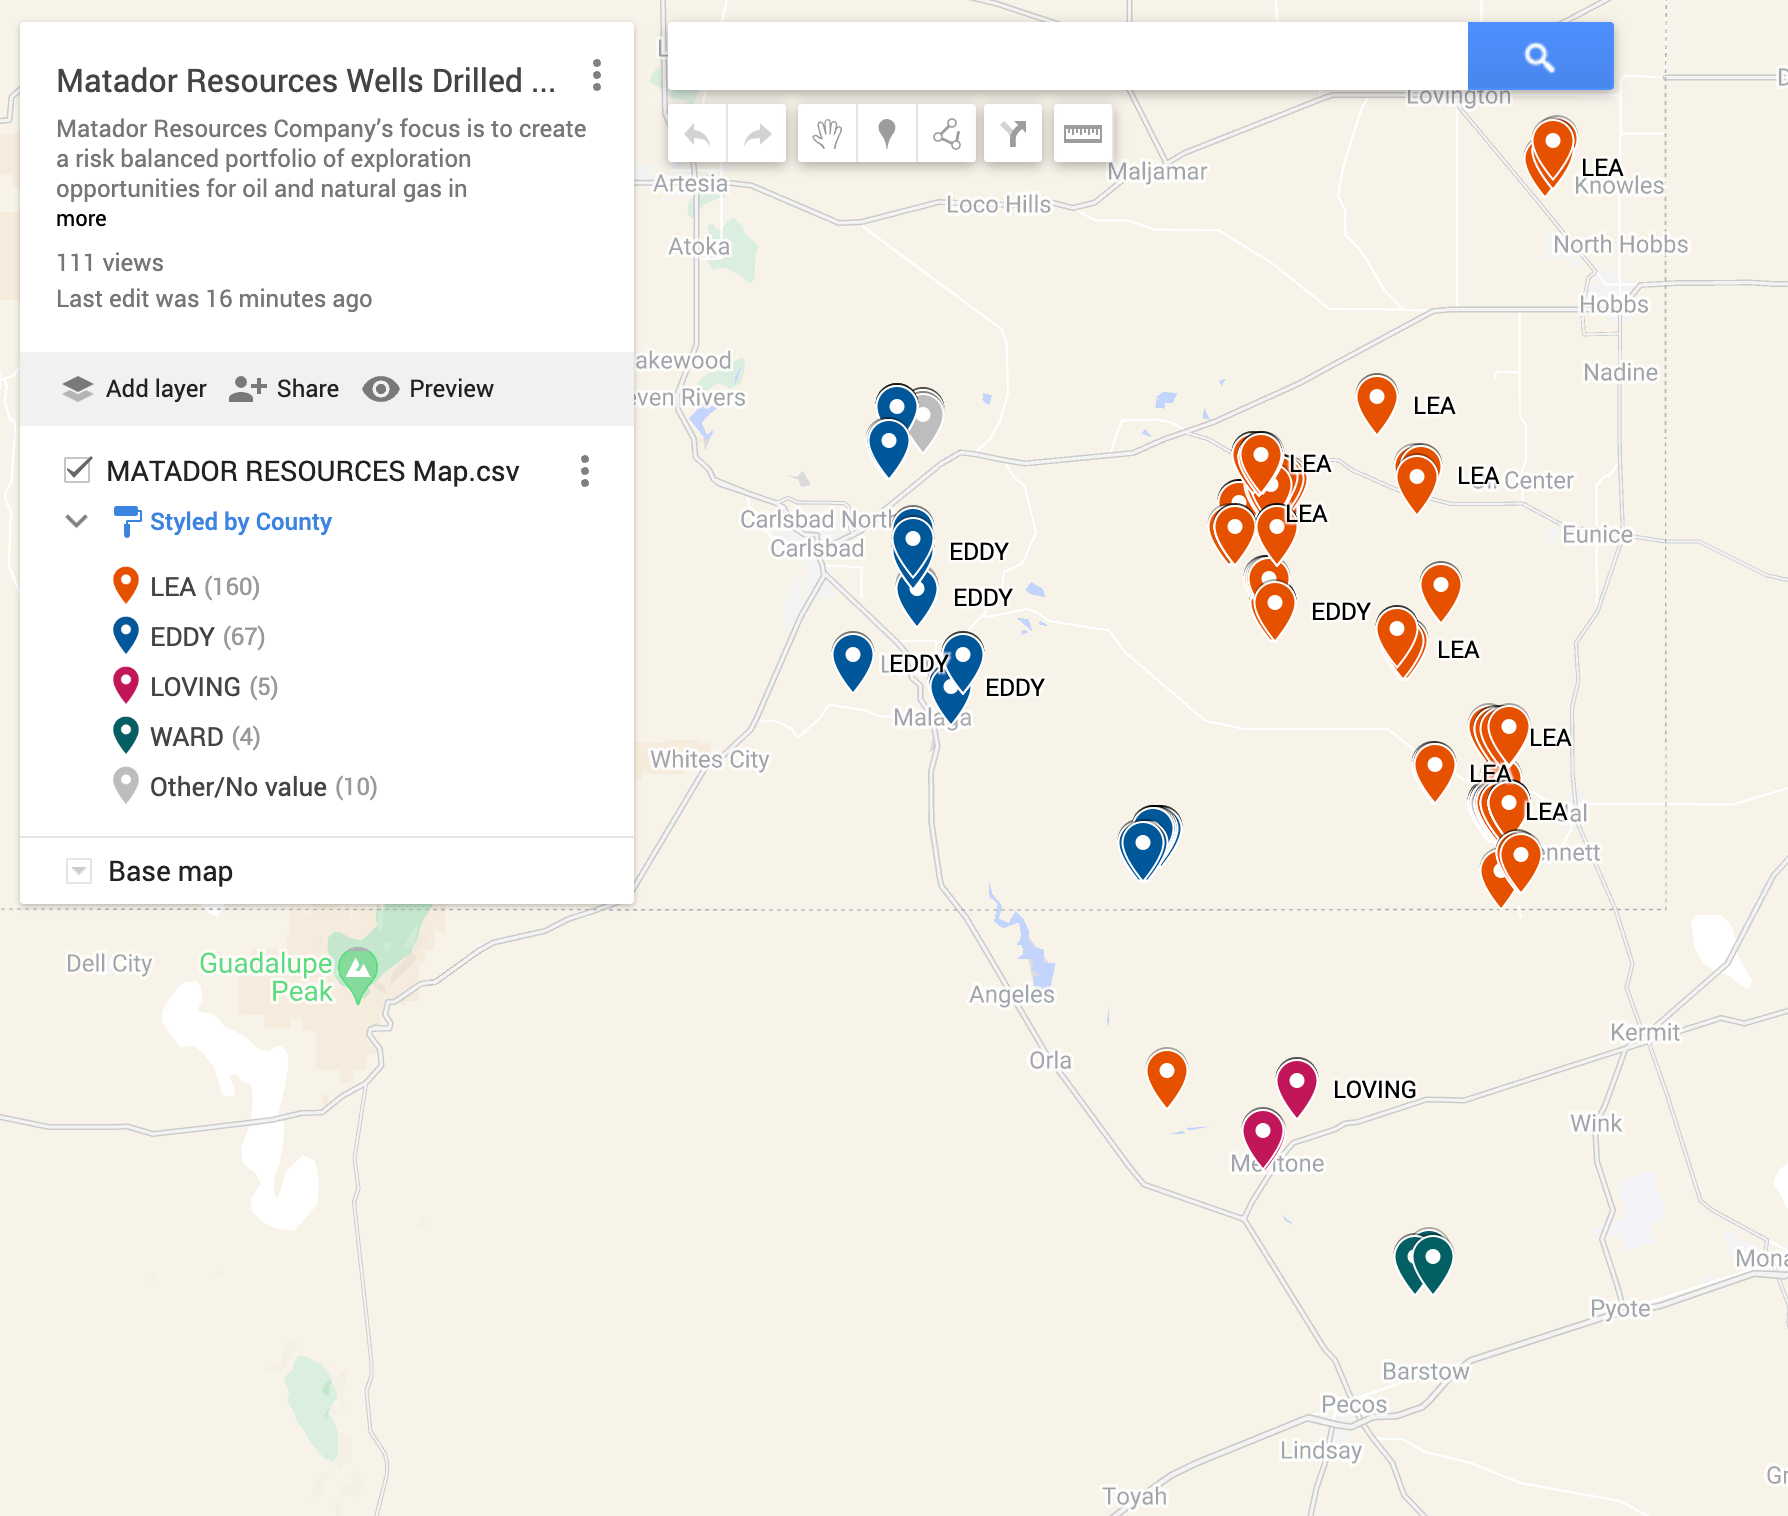
Task: Collapse the Styled by County legend
Action: click(x=76, y=521)
